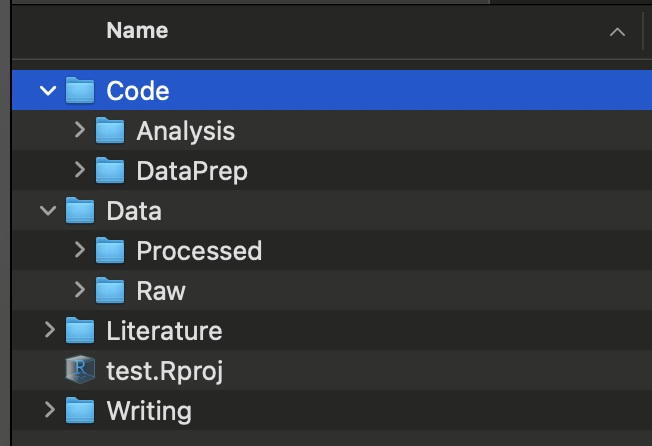
Task: Click the Writing folder icon
Action: (80, 410)
